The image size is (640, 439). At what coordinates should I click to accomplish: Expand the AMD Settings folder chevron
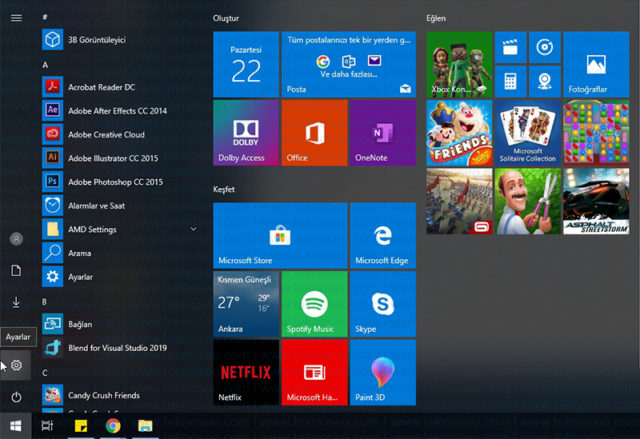(193, 229)
